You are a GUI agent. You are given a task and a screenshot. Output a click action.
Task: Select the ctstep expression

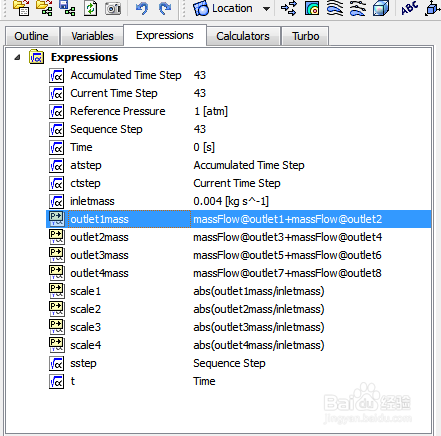[x=85, y=183]
